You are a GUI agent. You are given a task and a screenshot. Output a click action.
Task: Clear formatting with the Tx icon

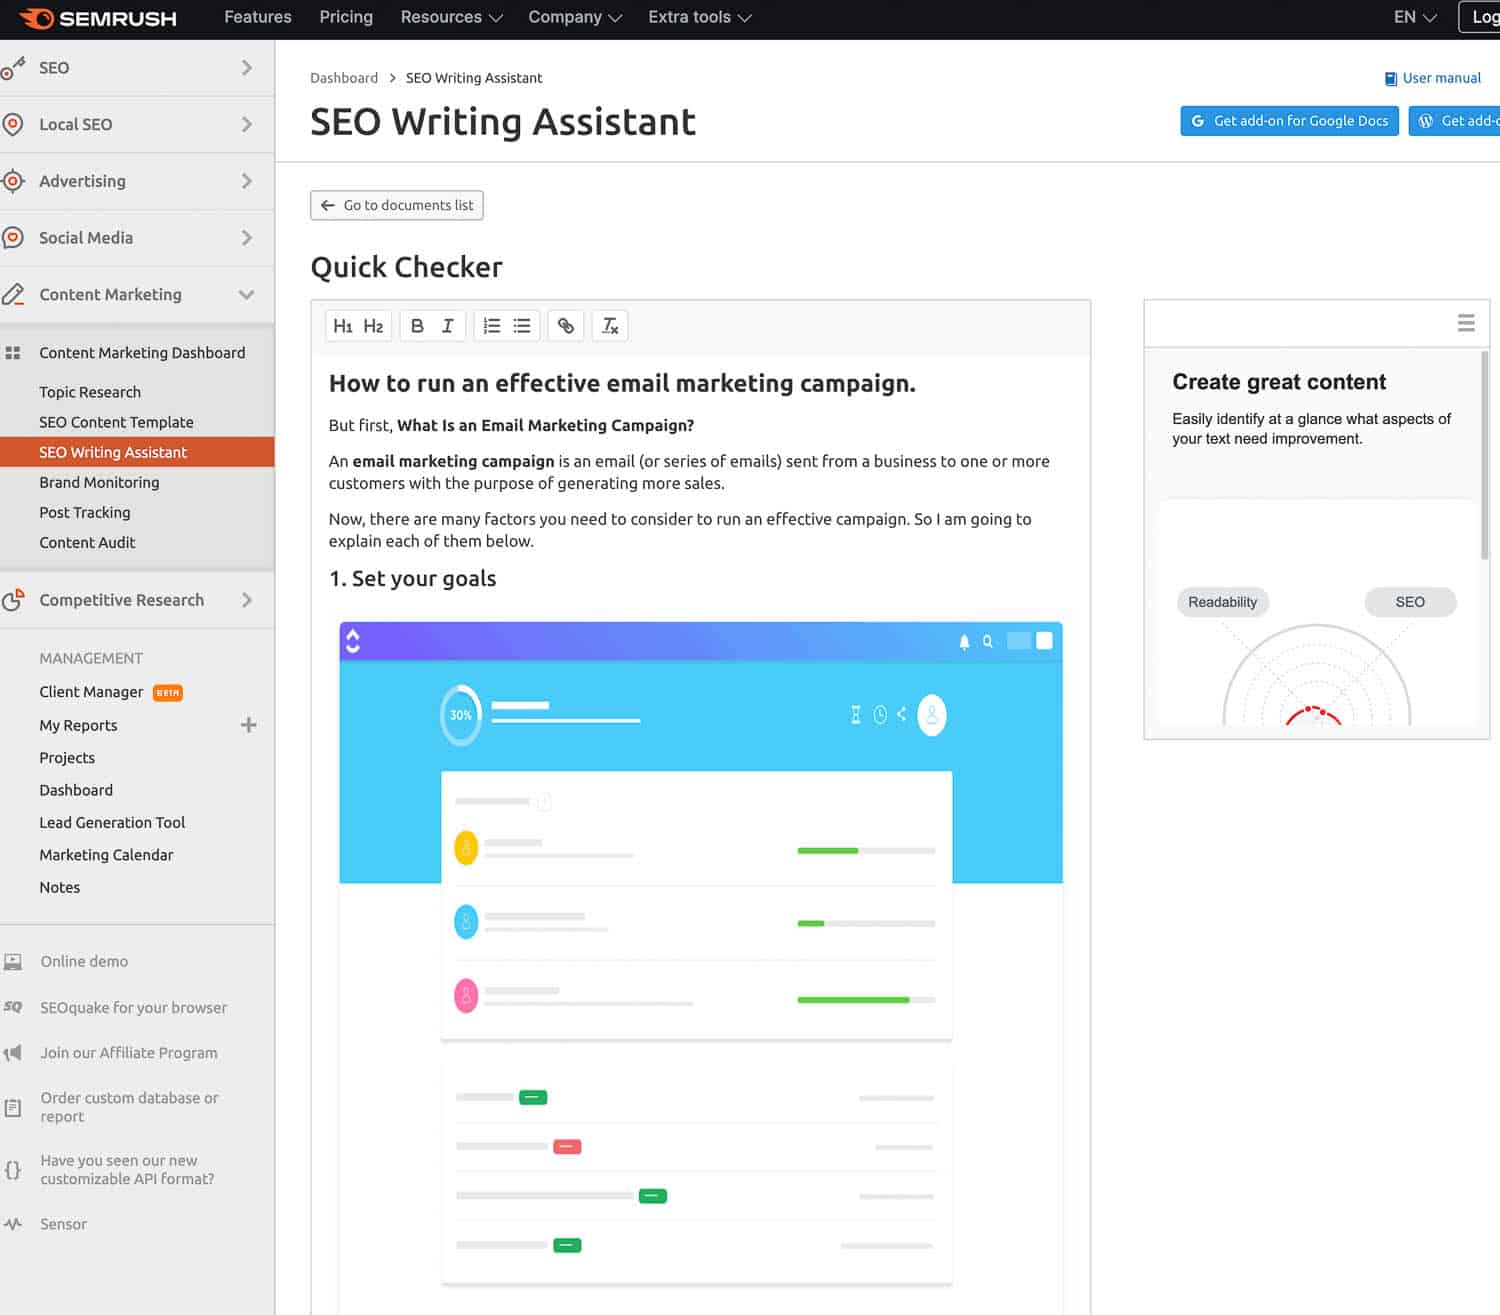click(x=609, y=325)
